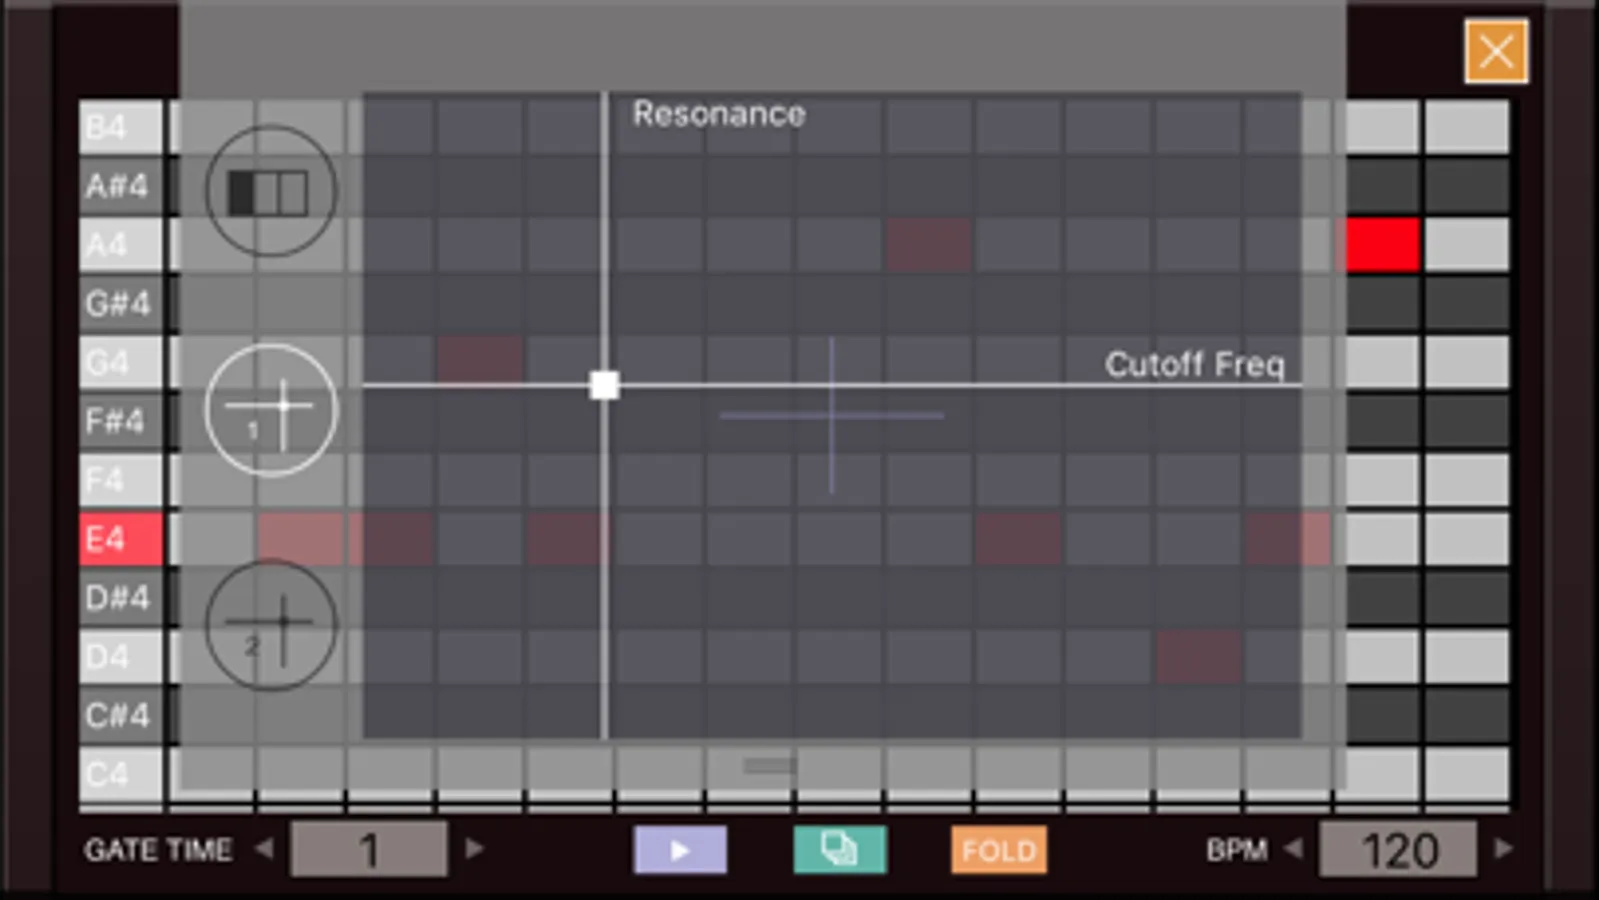1599x900 pixels.
Task: Click the gate time value field
Action: tap(369, 850)
